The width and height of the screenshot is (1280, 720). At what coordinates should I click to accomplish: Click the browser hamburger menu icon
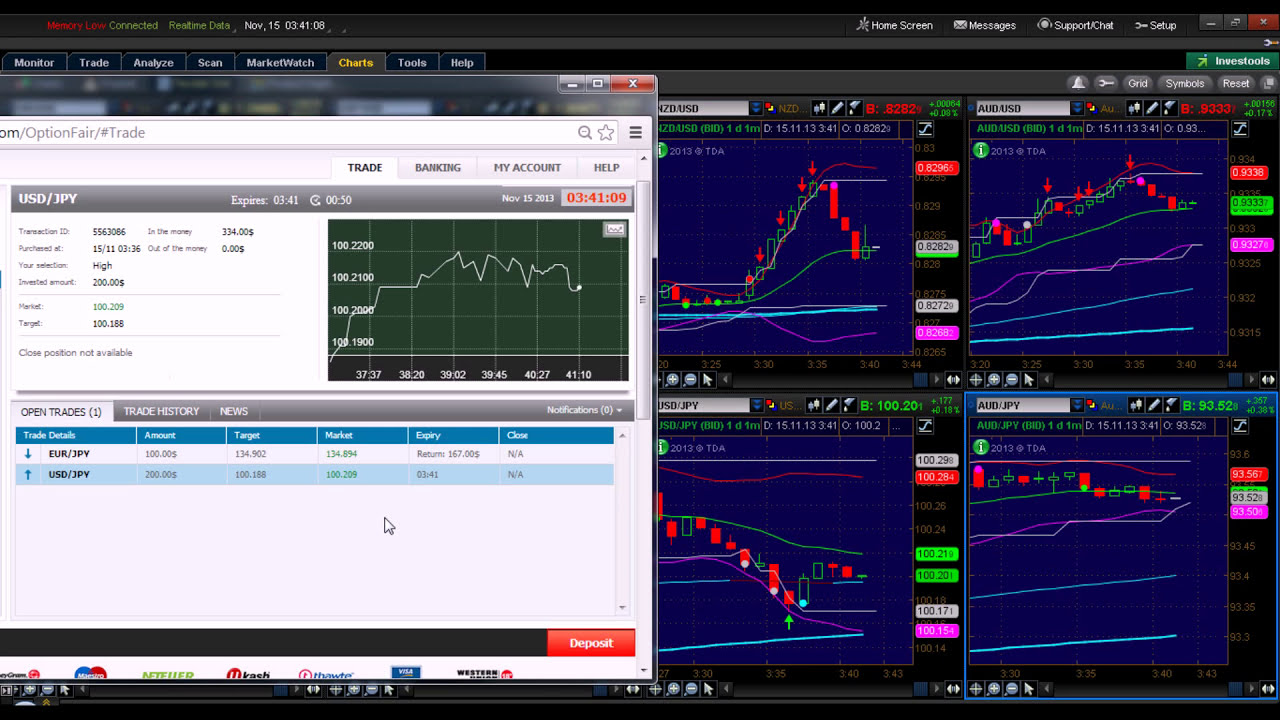coord(635,132)
